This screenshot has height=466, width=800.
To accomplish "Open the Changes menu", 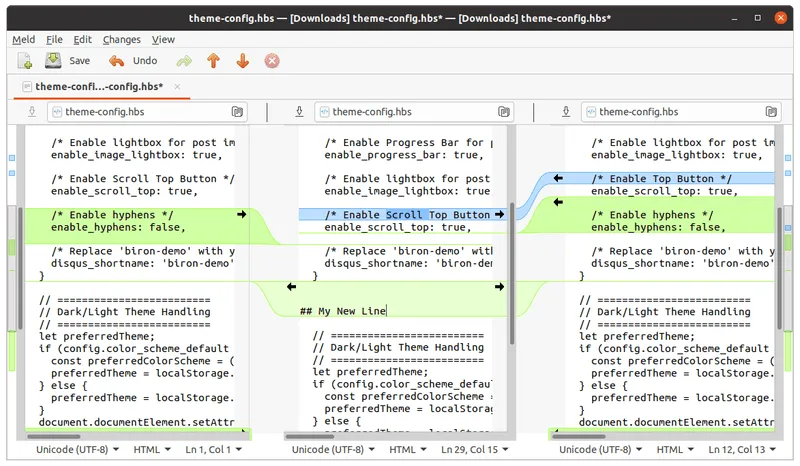I will (121, 39).
